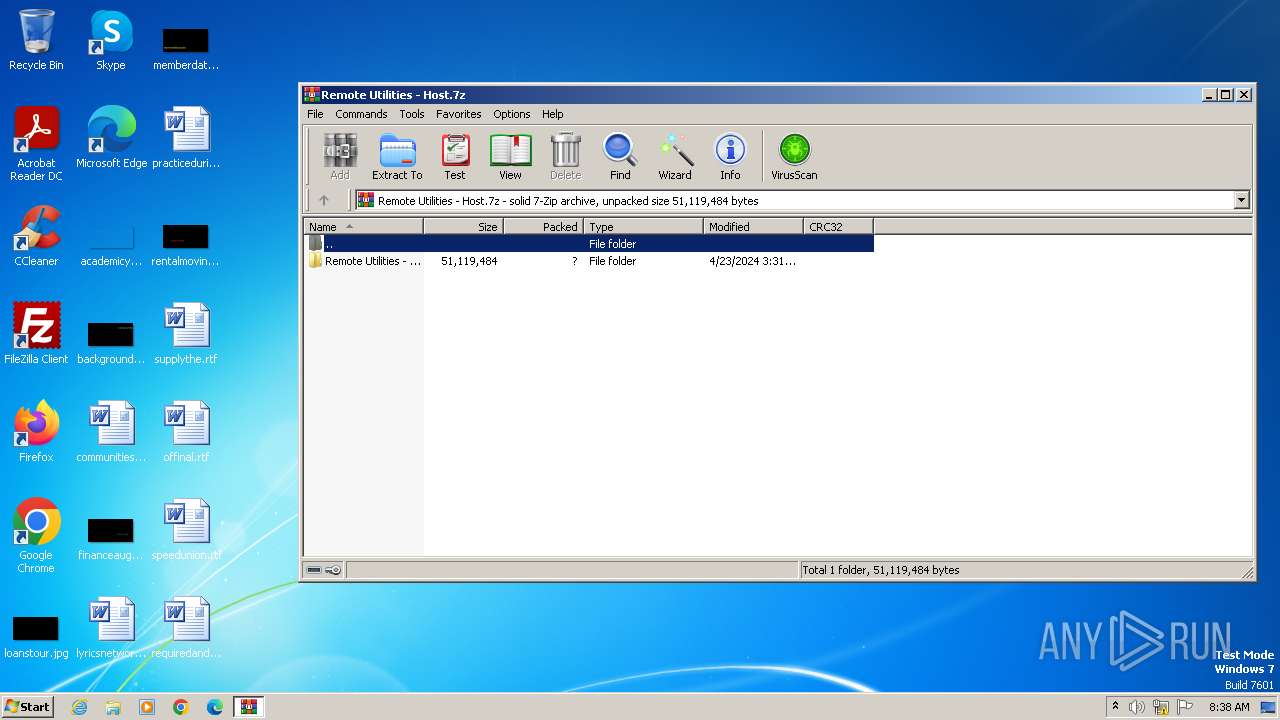The width and height of the screenshot is (1280, 720).
Task: Open Firefox desktop shortcut
Action: pyautogui.click(x=36, y=432)
